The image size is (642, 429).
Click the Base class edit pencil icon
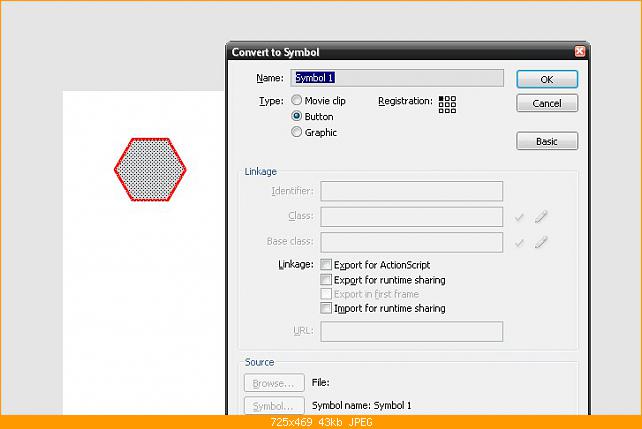[541, 242]
